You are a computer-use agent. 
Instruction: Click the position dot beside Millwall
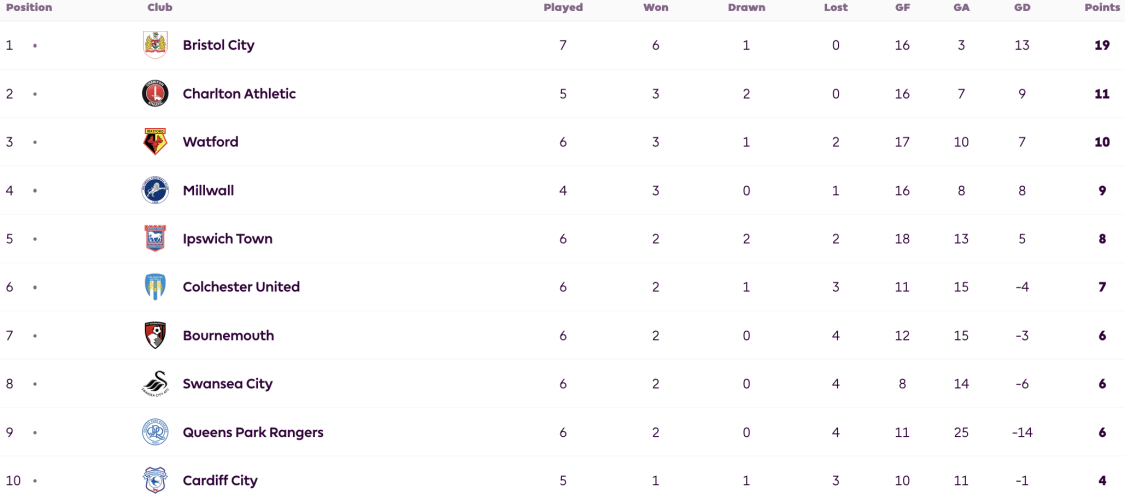point(34,191)
